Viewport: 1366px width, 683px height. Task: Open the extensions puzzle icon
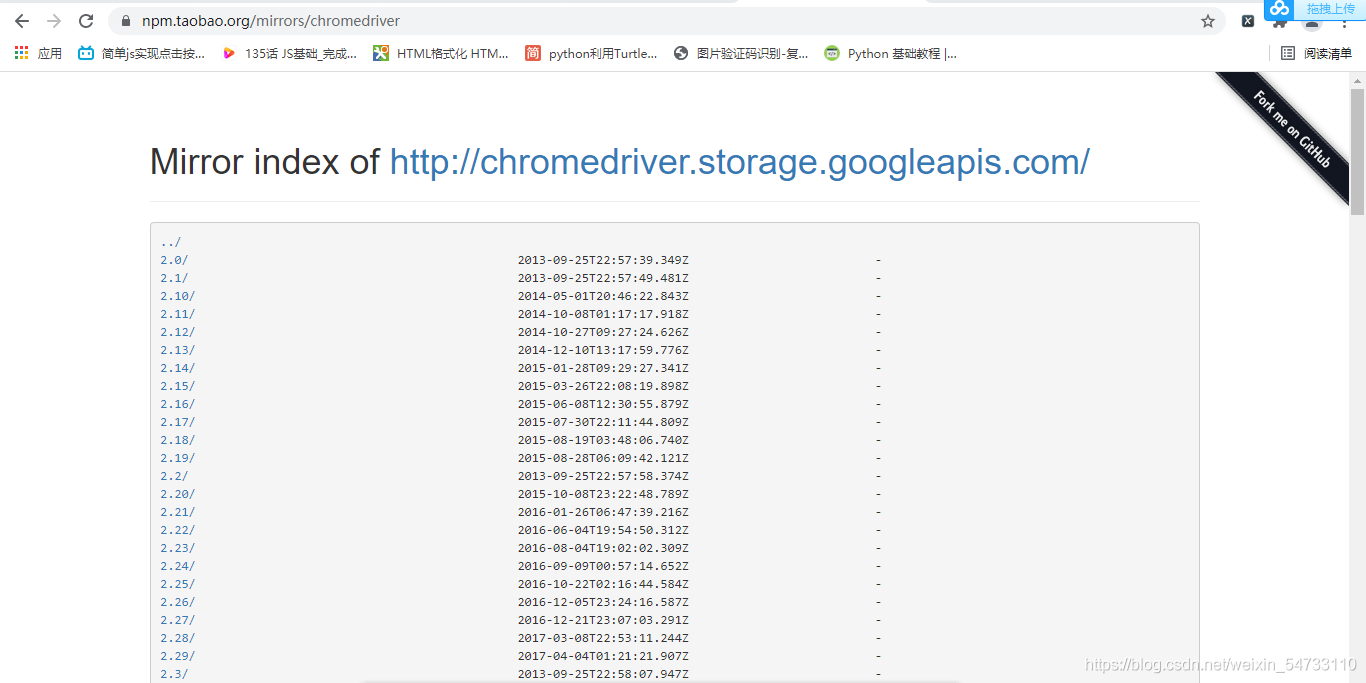click(1279, 22)
